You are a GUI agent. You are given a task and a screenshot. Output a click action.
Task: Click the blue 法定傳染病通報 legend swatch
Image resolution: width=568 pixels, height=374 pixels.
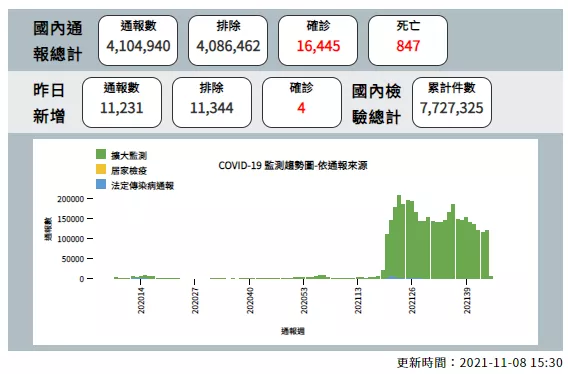pyautogui.click(x=101, y=184)
